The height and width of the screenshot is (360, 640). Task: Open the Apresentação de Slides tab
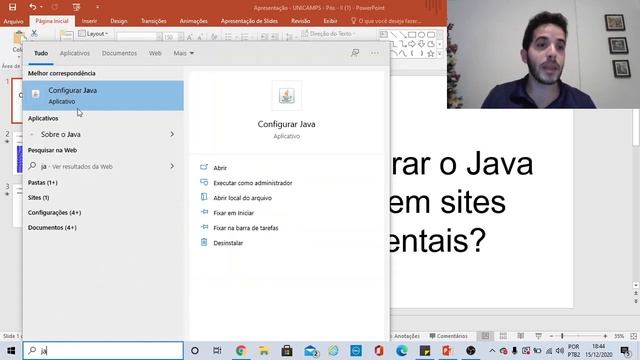[249, 21]
